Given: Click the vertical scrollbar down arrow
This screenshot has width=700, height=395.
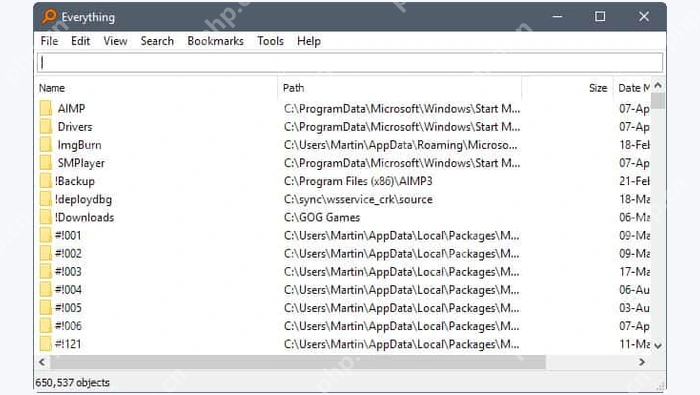Looking at the screenshot, I should click(658, 346).
